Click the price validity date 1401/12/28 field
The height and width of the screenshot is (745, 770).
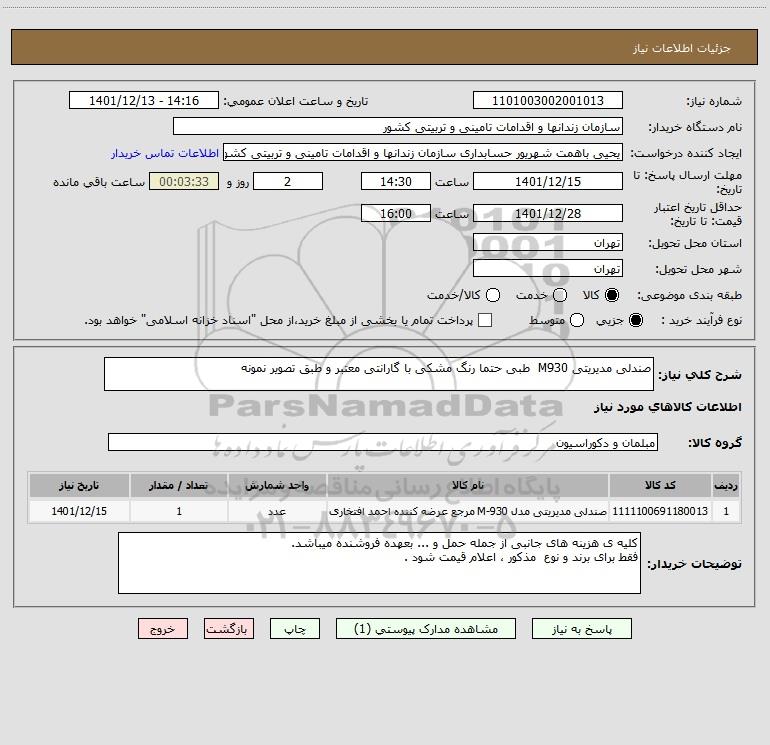click(548, 213)
